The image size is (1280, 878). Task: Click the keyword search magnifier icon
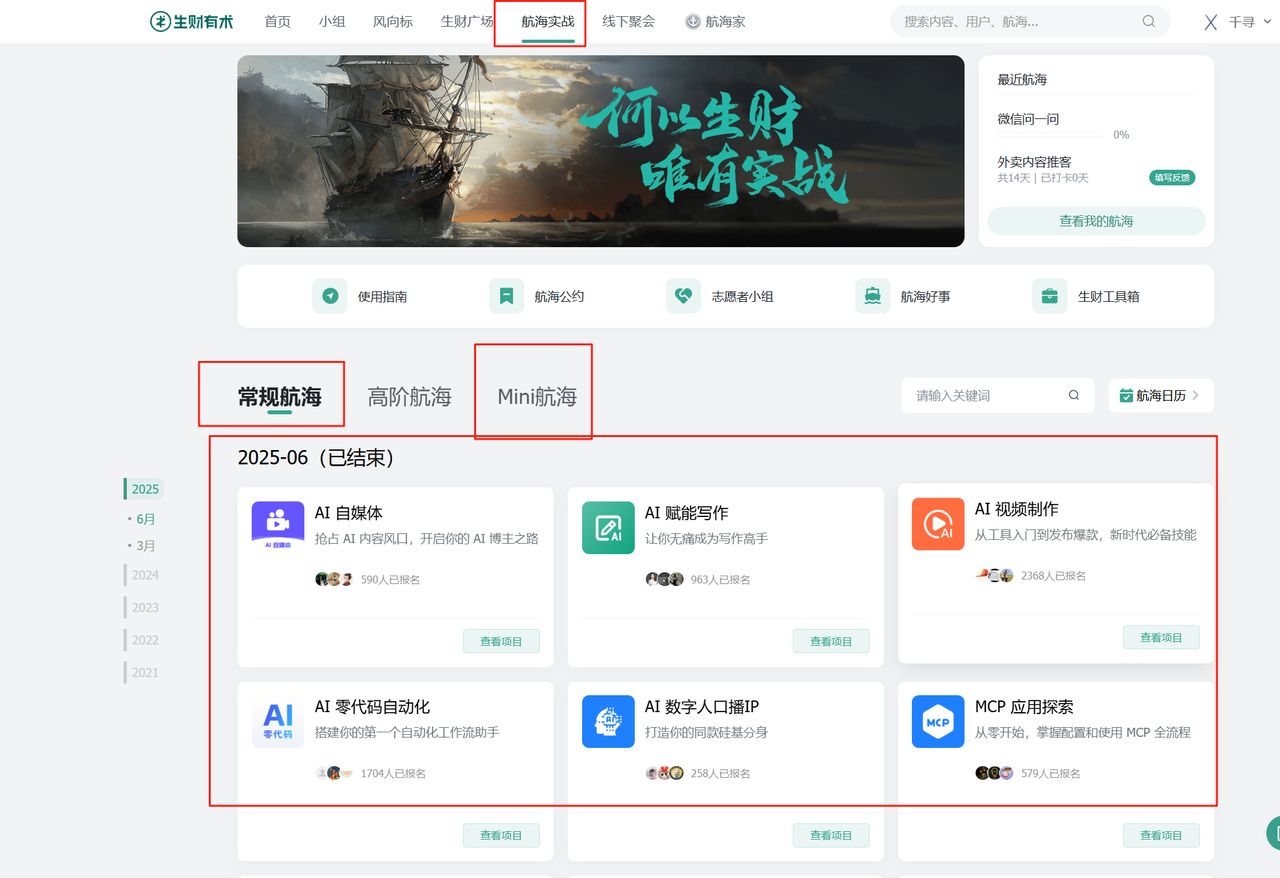pyautogui.click(x=1074, y=395)
